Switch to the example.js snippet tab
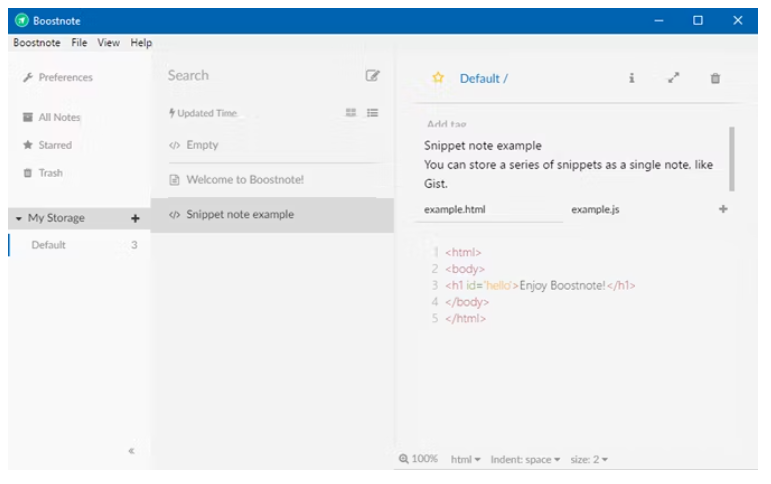This screenshot has width=771, height=484. tap(595, 210)
